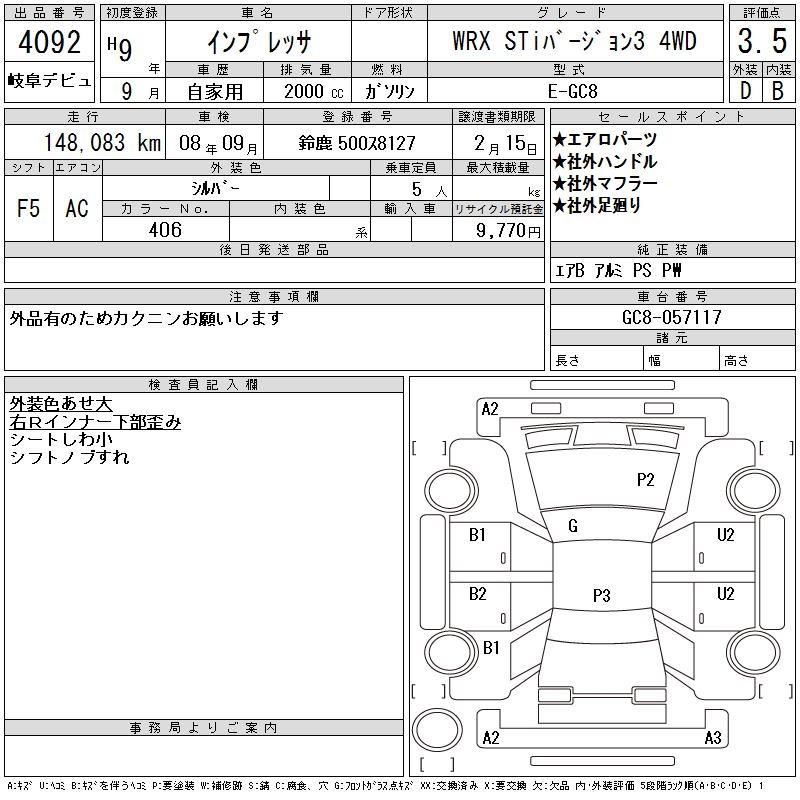Select the G mark on the windshield
800x800 pixels.
pyautogui.click(x=573, y=526)
